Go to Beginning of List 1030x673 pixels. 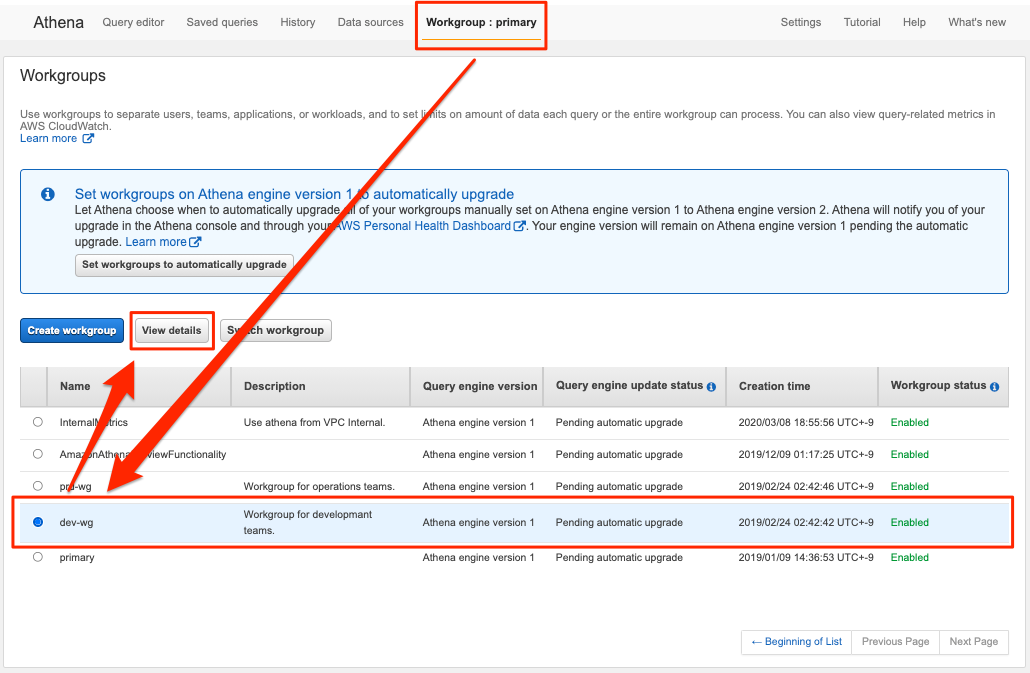coord(796,641)
